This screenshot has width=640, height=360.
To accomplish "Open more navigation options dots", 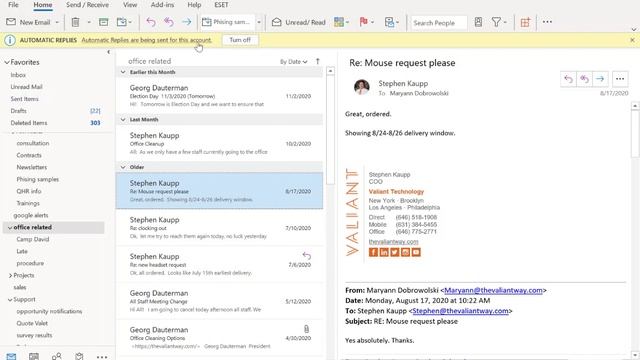I will tap(102, 357).
